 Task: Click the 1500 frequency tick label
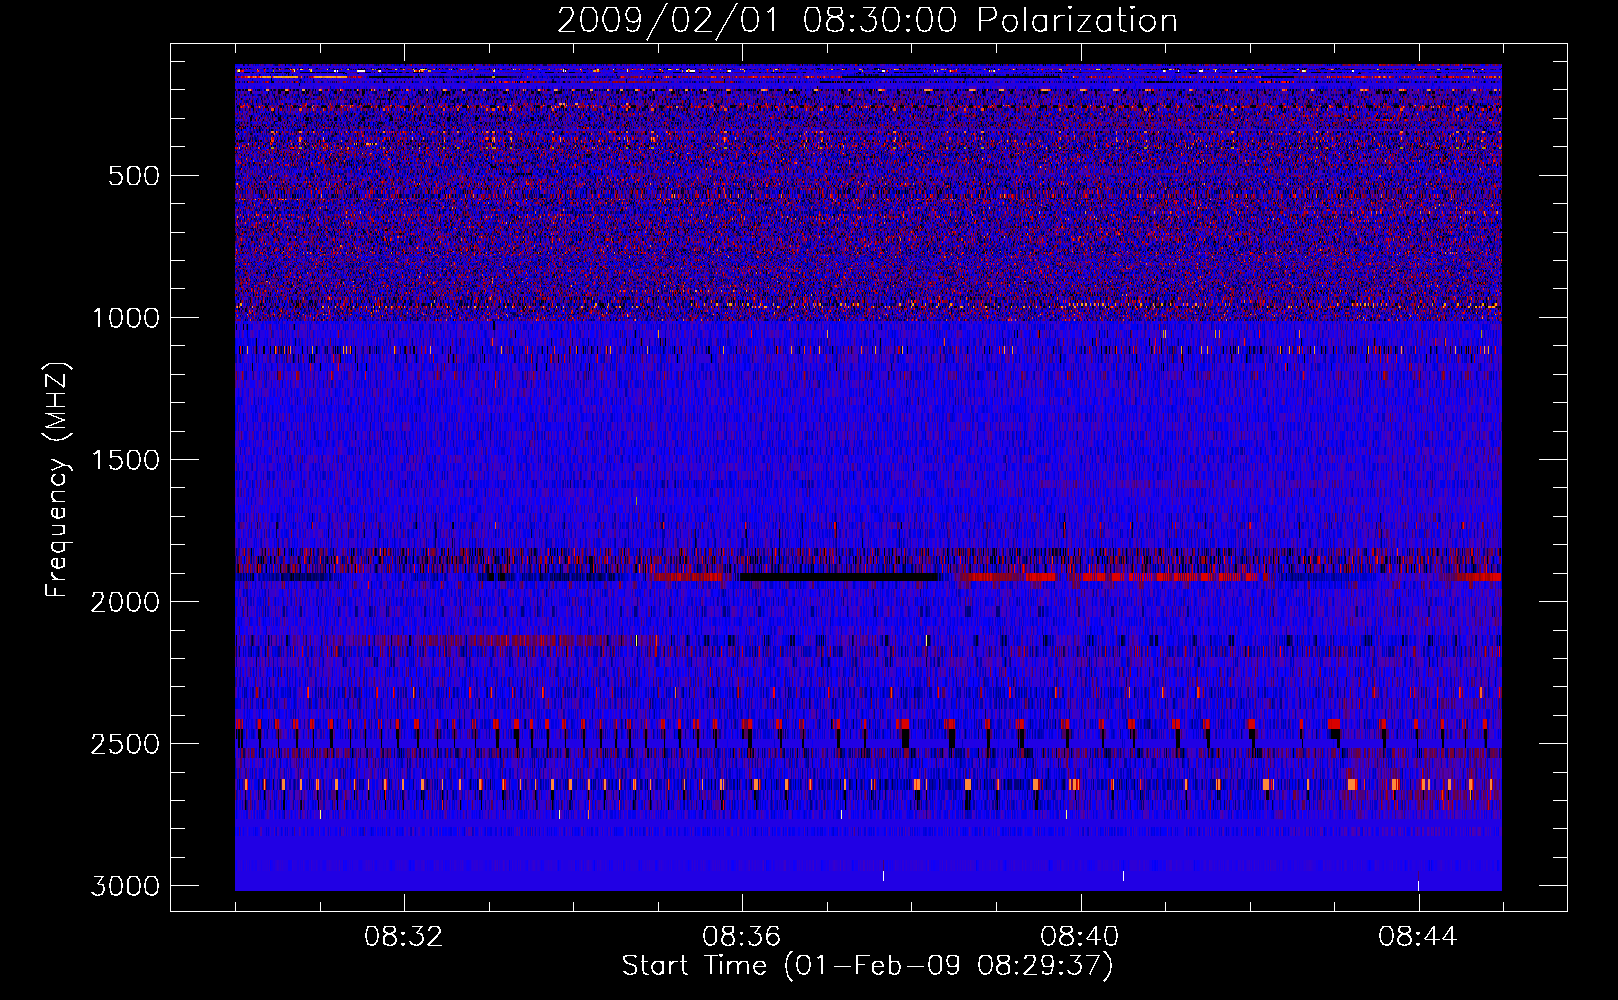pyautogui.click(x=125, y=460)
